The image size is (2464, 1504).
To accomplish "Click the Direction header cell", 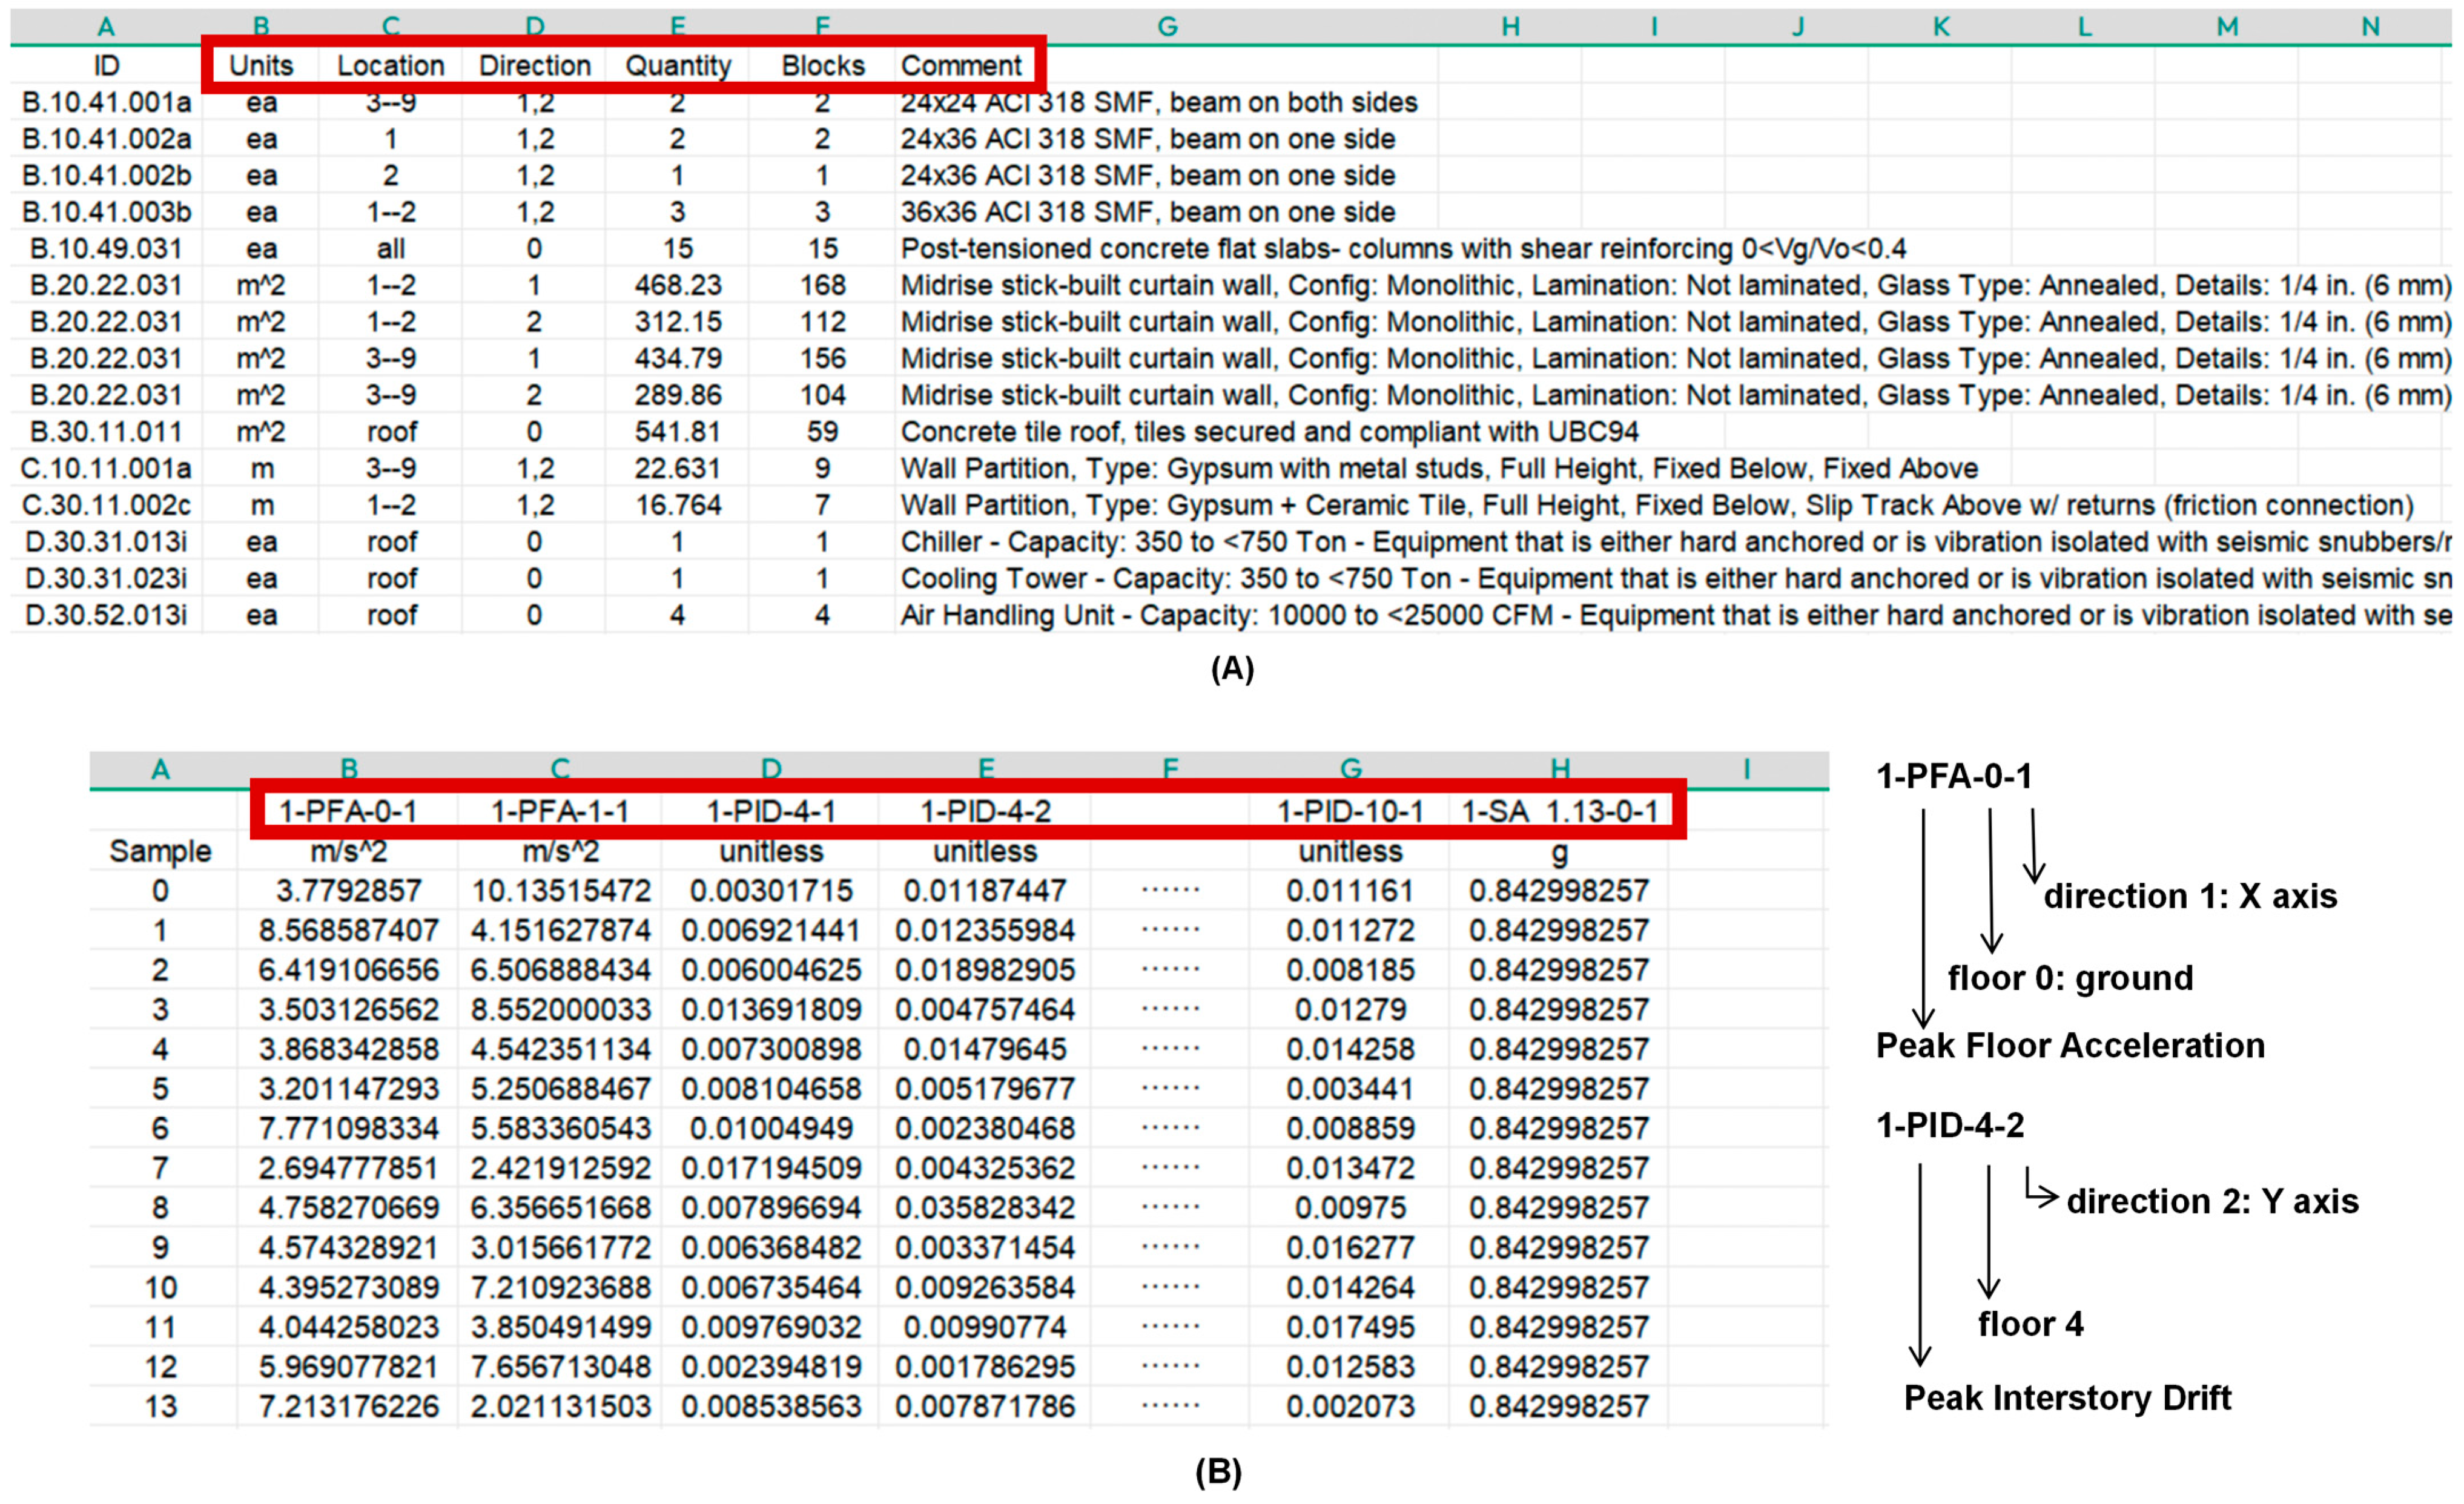I will coord(535,66).
